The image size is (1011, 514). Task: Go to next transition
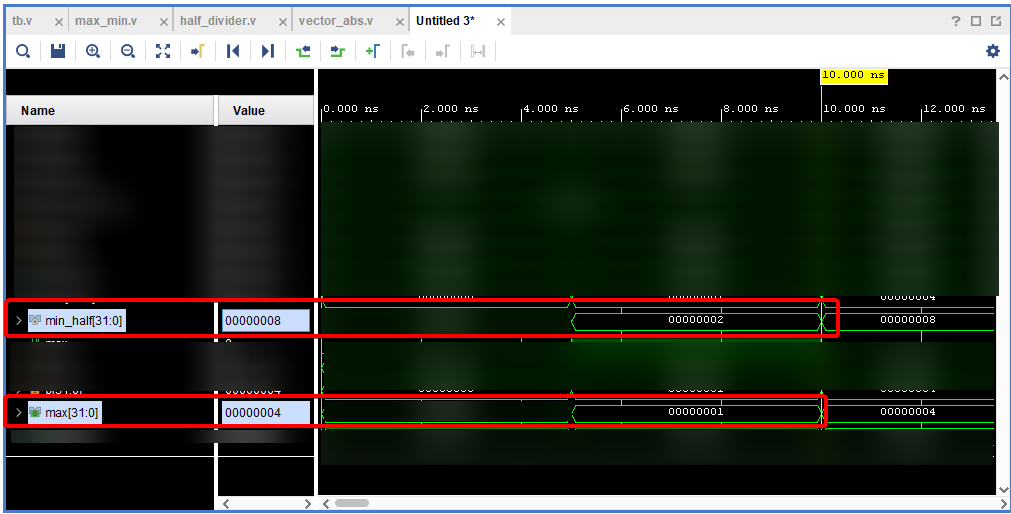[x=338, y=51]
